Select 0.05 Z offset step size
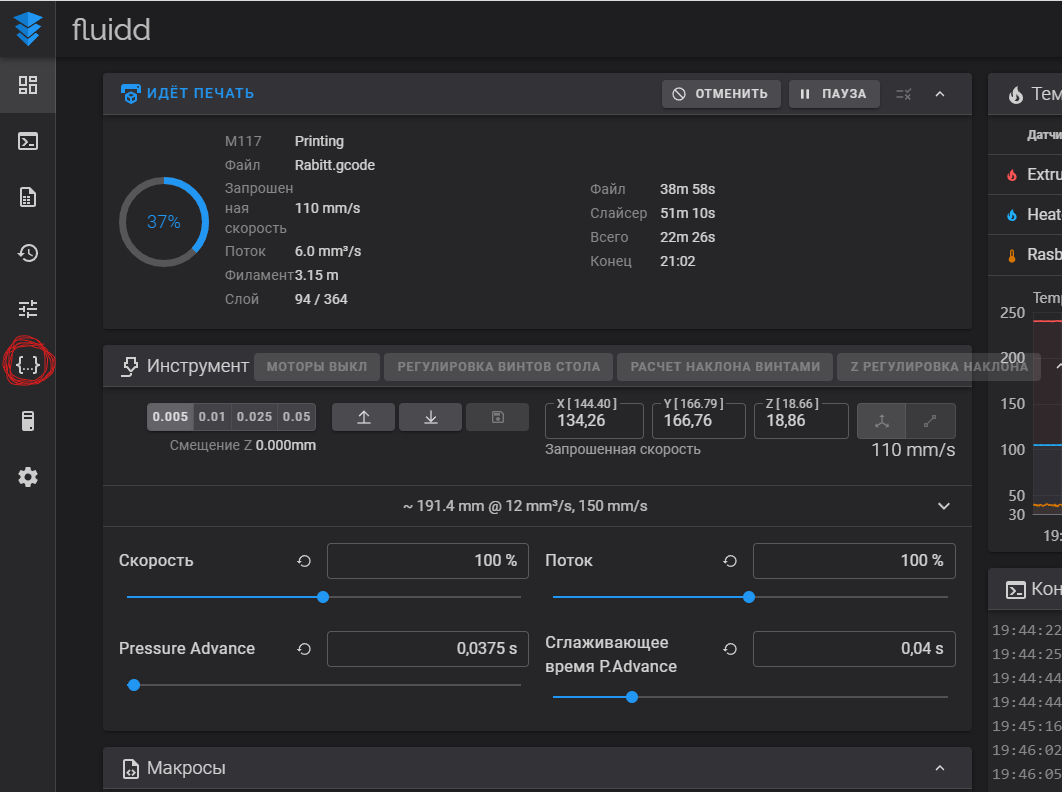1062x792 pixels. click(x=296, y=417)
